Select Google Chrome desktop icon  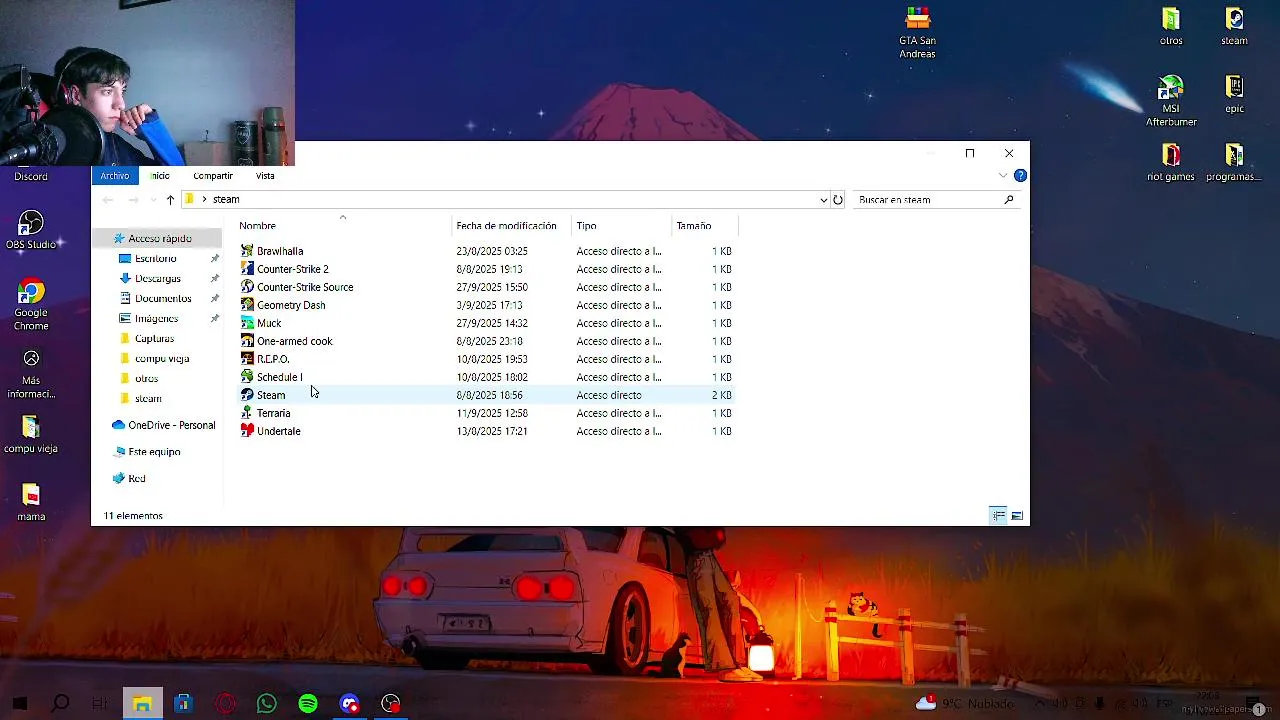(31, 305)
